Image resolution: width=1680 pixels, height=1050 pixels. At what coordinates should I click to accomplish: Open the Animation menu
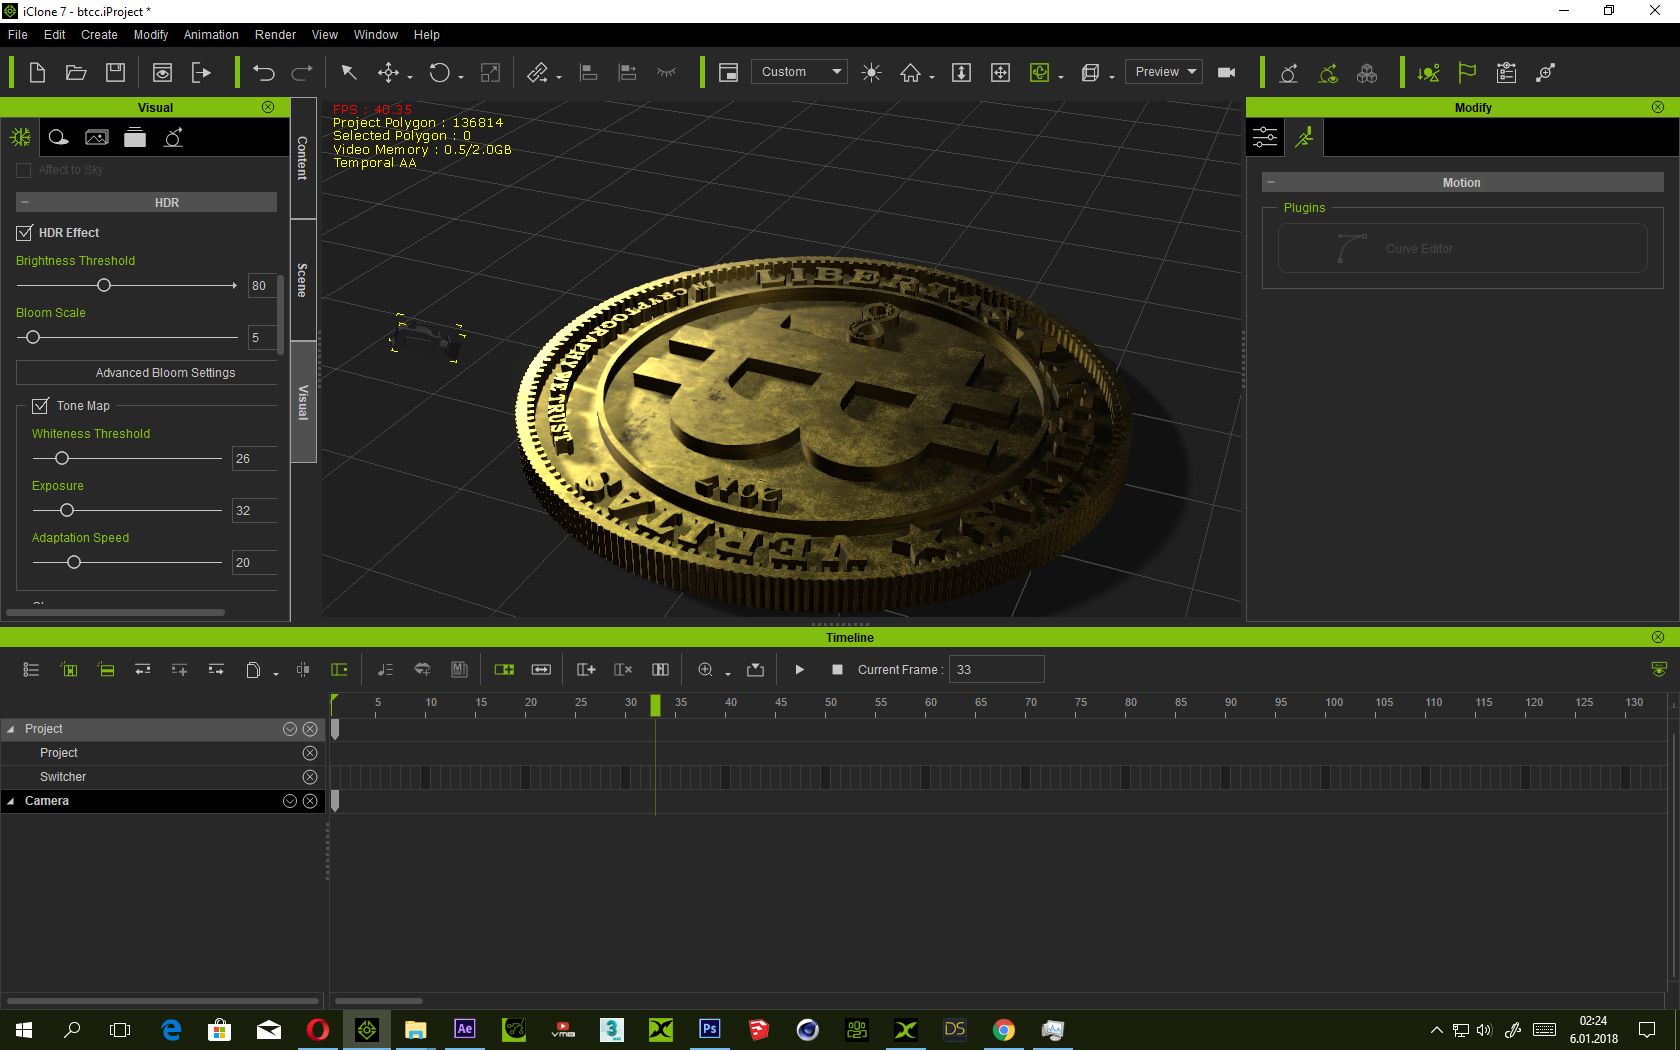[211, 34]
